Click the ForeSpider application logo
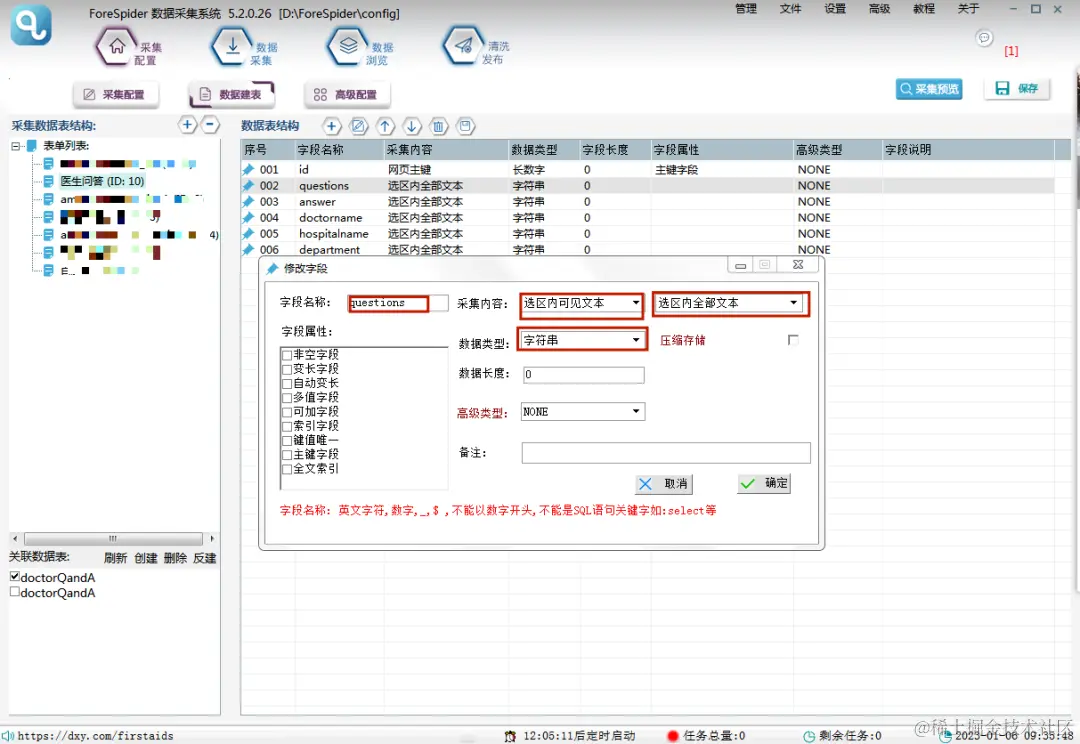This screenshot has height=744, width=1080. [x=31, y=25]
